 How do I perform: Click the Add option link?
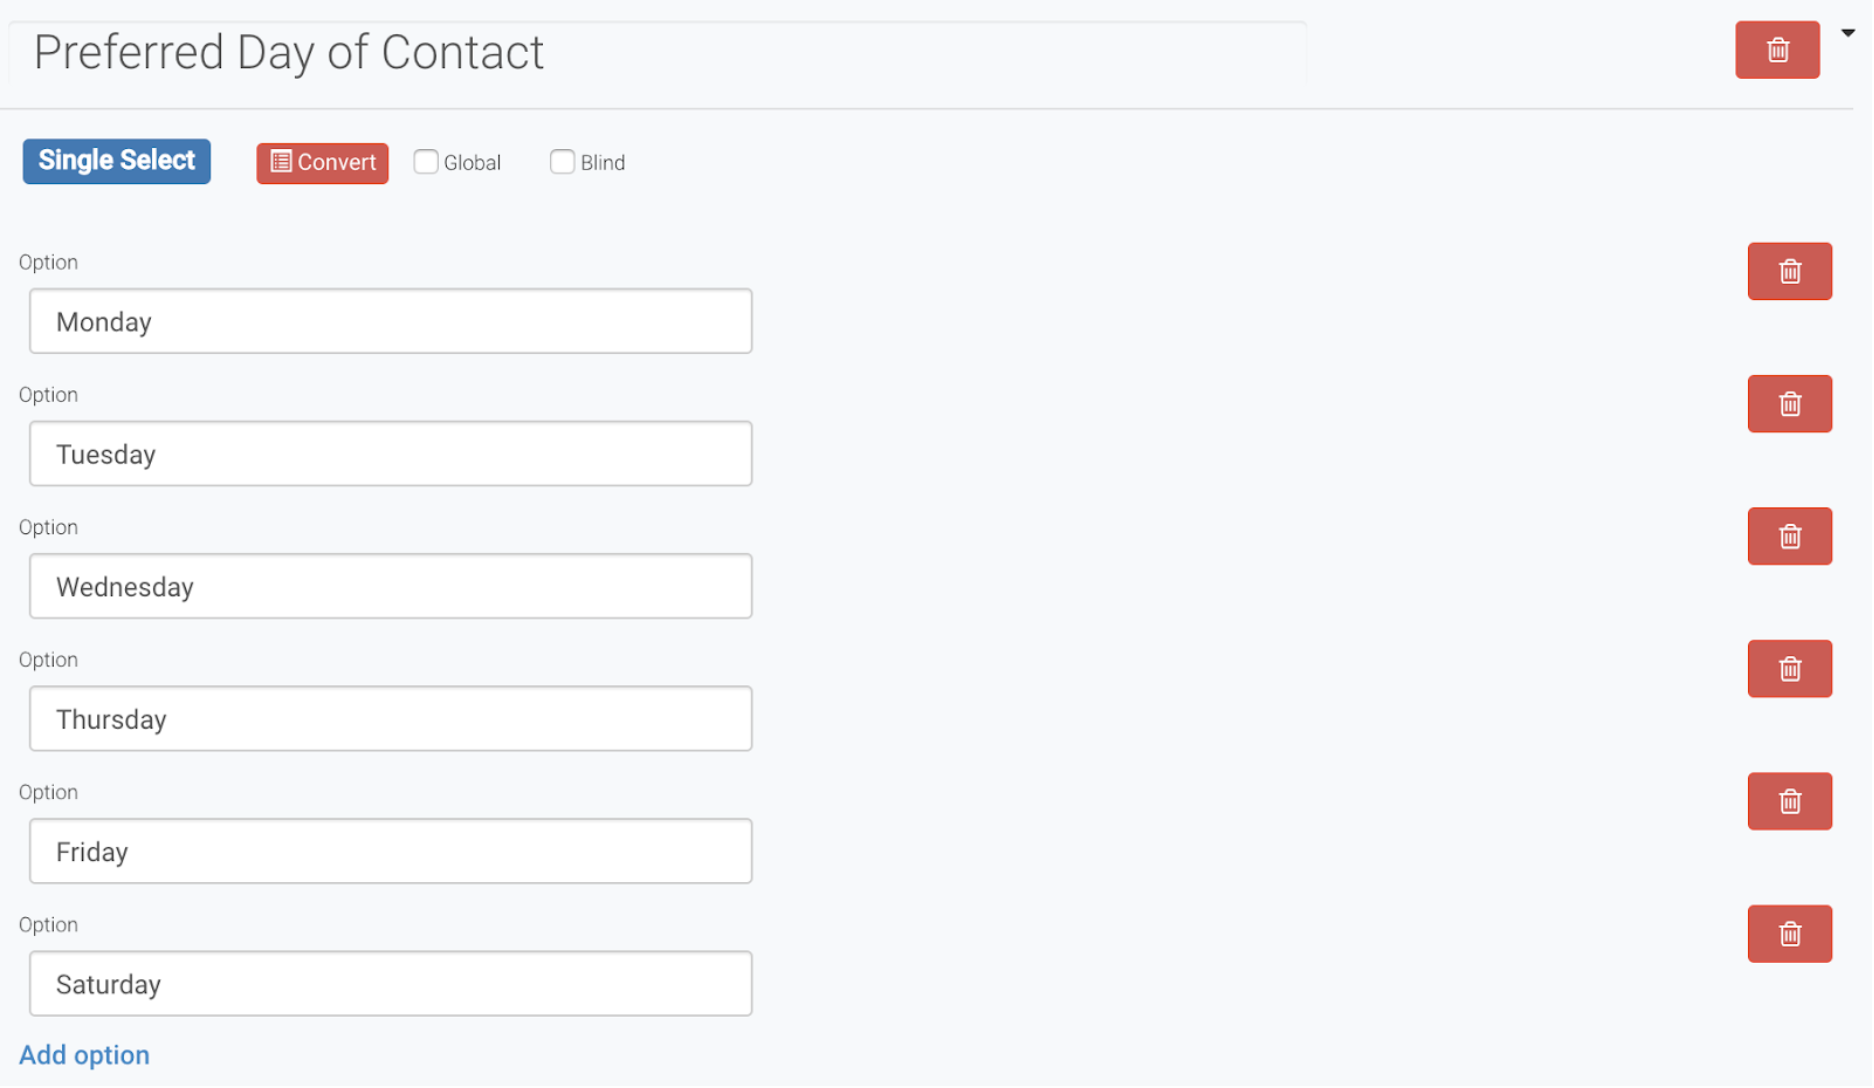coord(84,1055)
